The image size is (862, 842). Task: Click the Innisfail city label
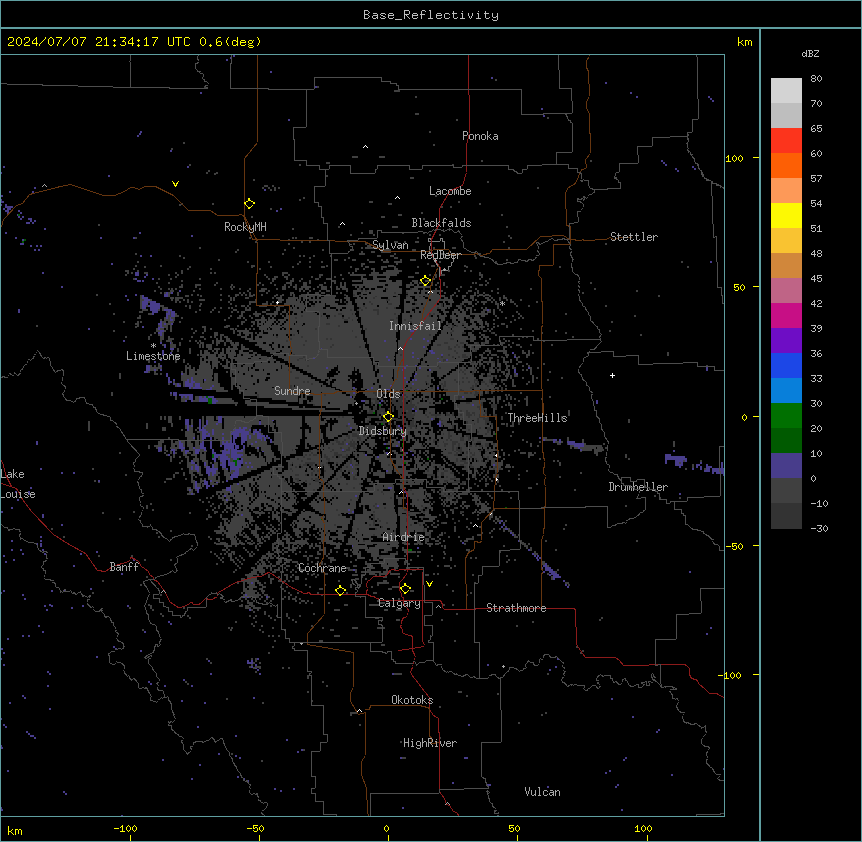coord(415,326)
